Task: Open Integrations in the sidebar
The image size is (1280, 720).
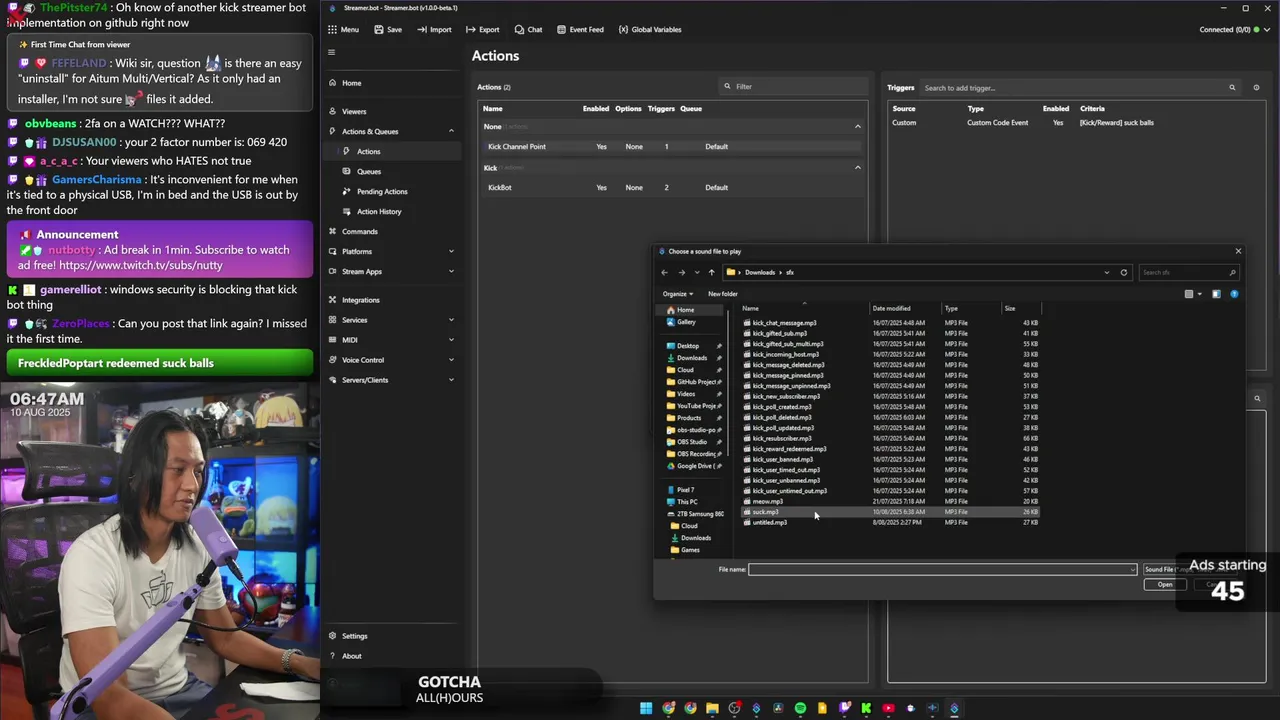Action: (392, 300)
